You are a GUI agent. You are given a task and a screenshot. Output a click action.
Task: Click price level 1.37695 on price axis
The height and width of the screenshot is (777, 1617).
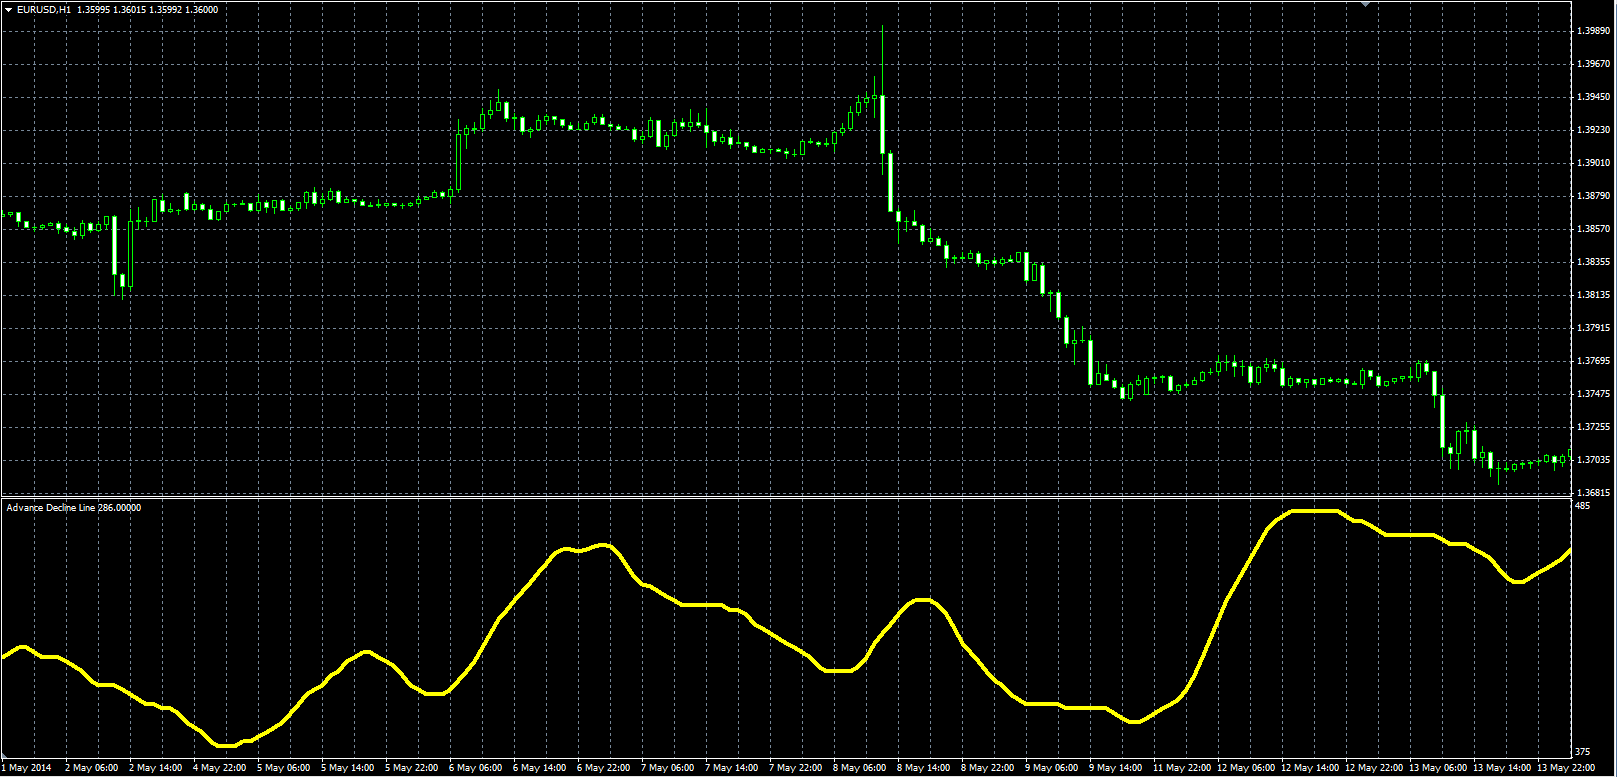coord(1593,361)
